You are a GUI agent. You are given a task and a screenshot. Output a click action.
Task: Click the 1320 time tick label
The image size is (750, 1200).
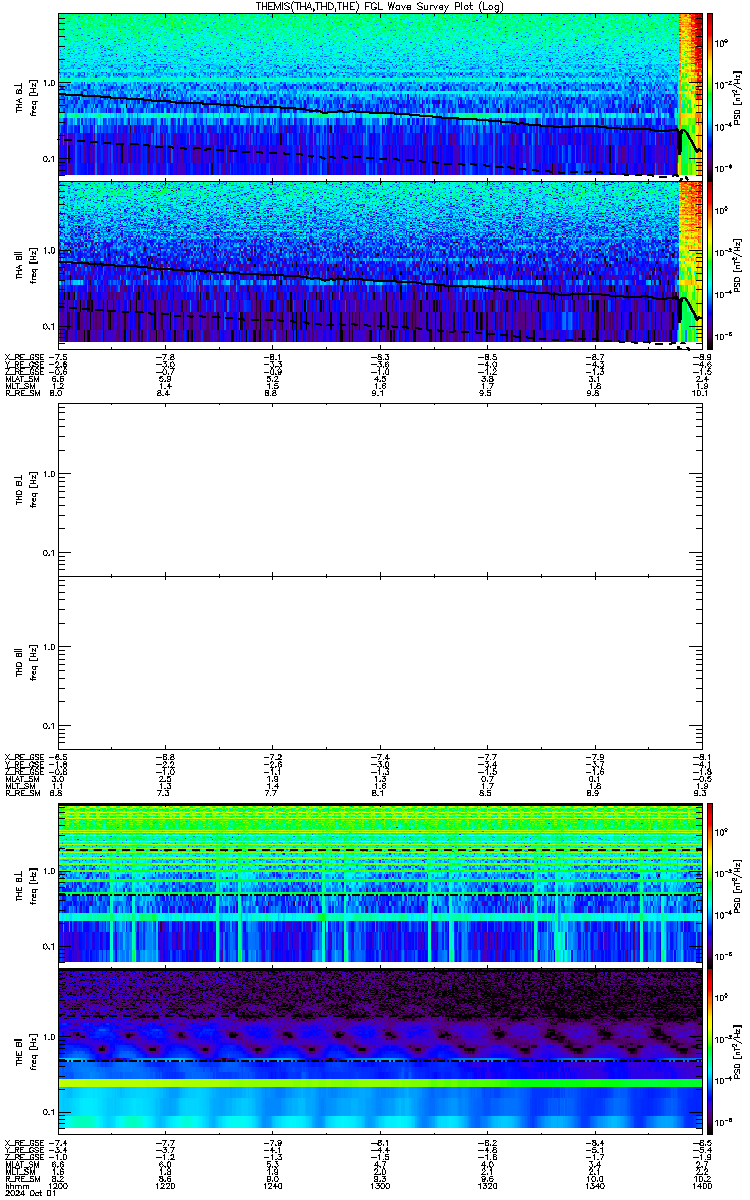(487, 1186)
